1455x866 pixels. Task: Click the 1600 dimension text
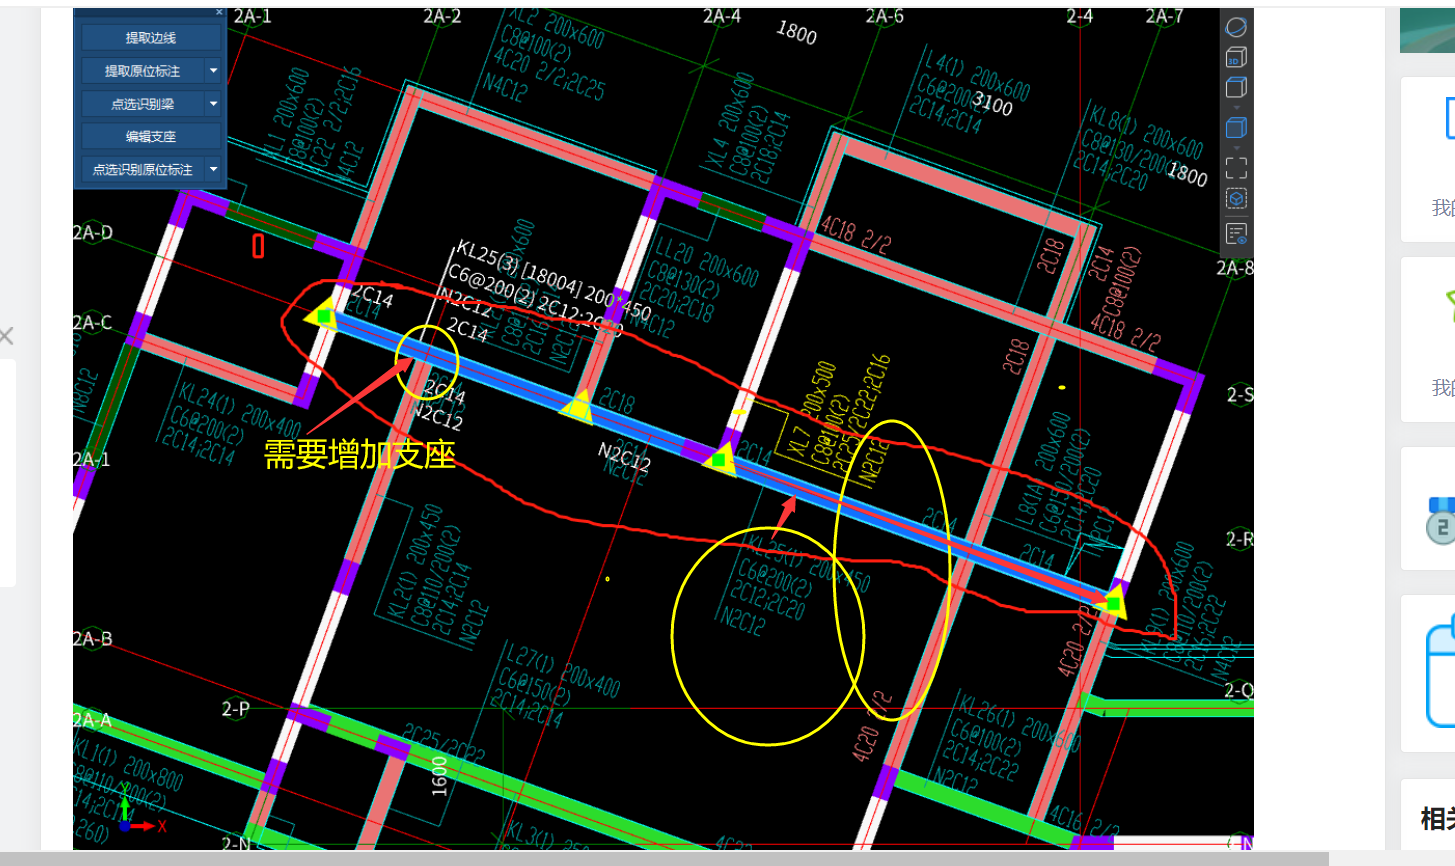pos(439,776)
